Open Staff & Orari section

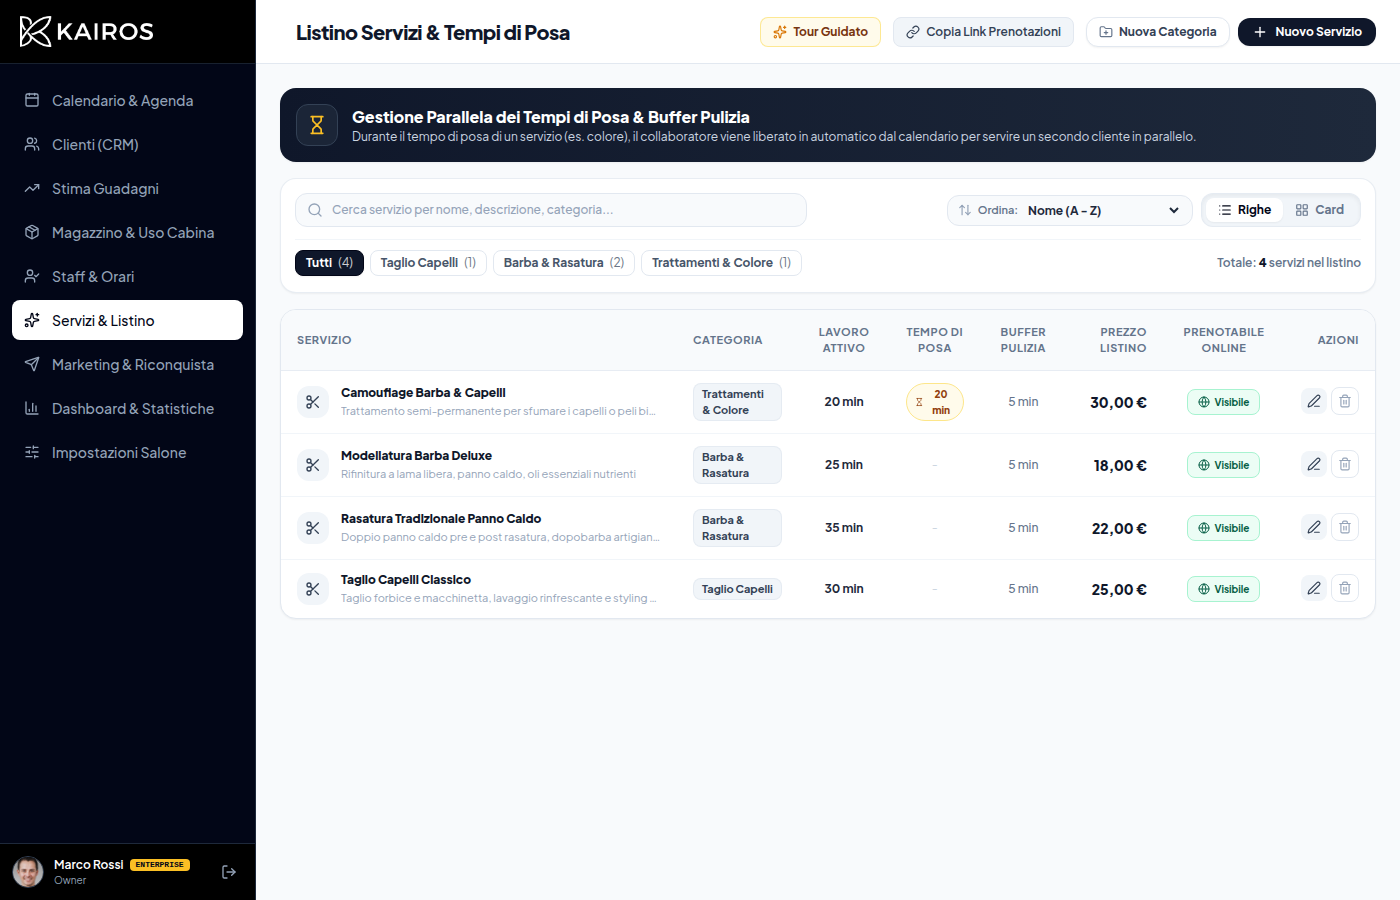pyautogui.click(x=127, y=276)
